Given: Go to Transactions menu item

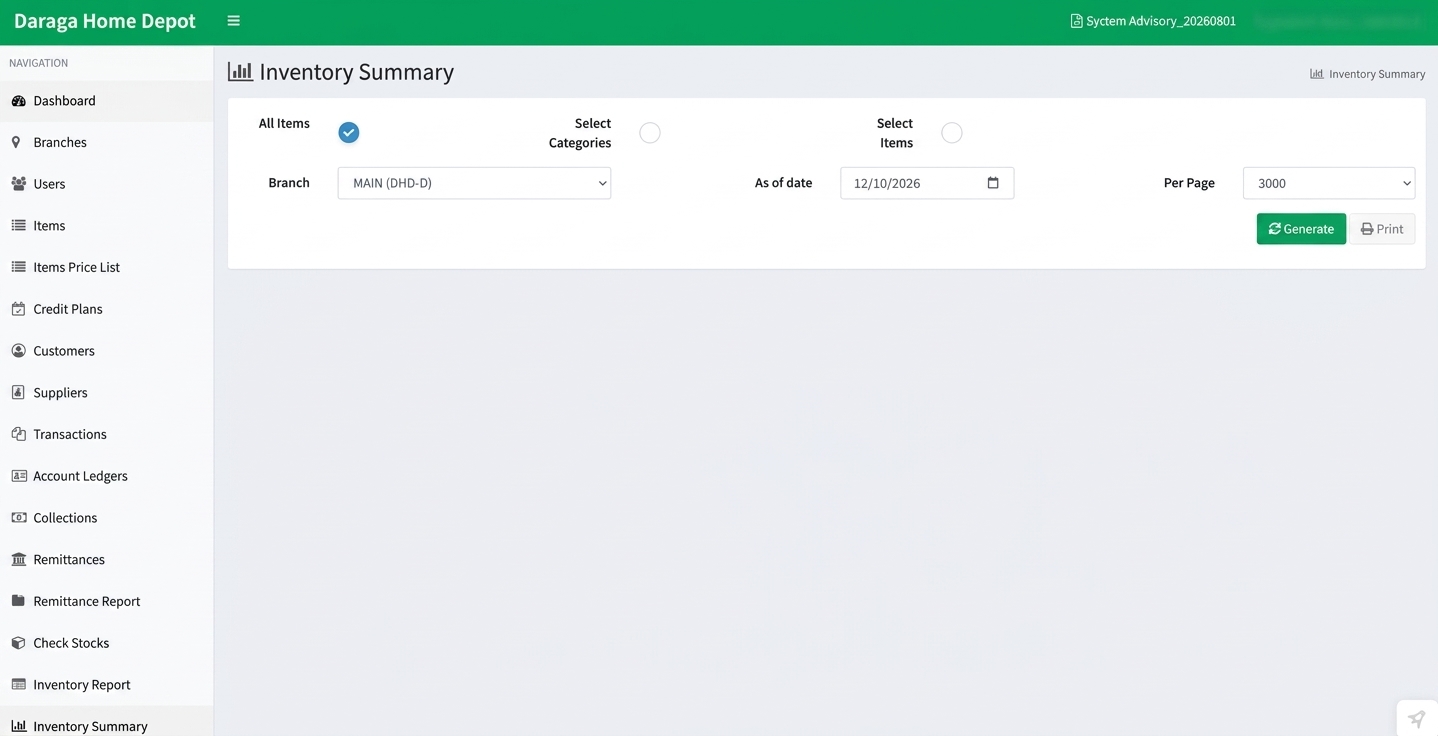Looking at the screenshot, I should pyautogui.click(x=106, y=434).
